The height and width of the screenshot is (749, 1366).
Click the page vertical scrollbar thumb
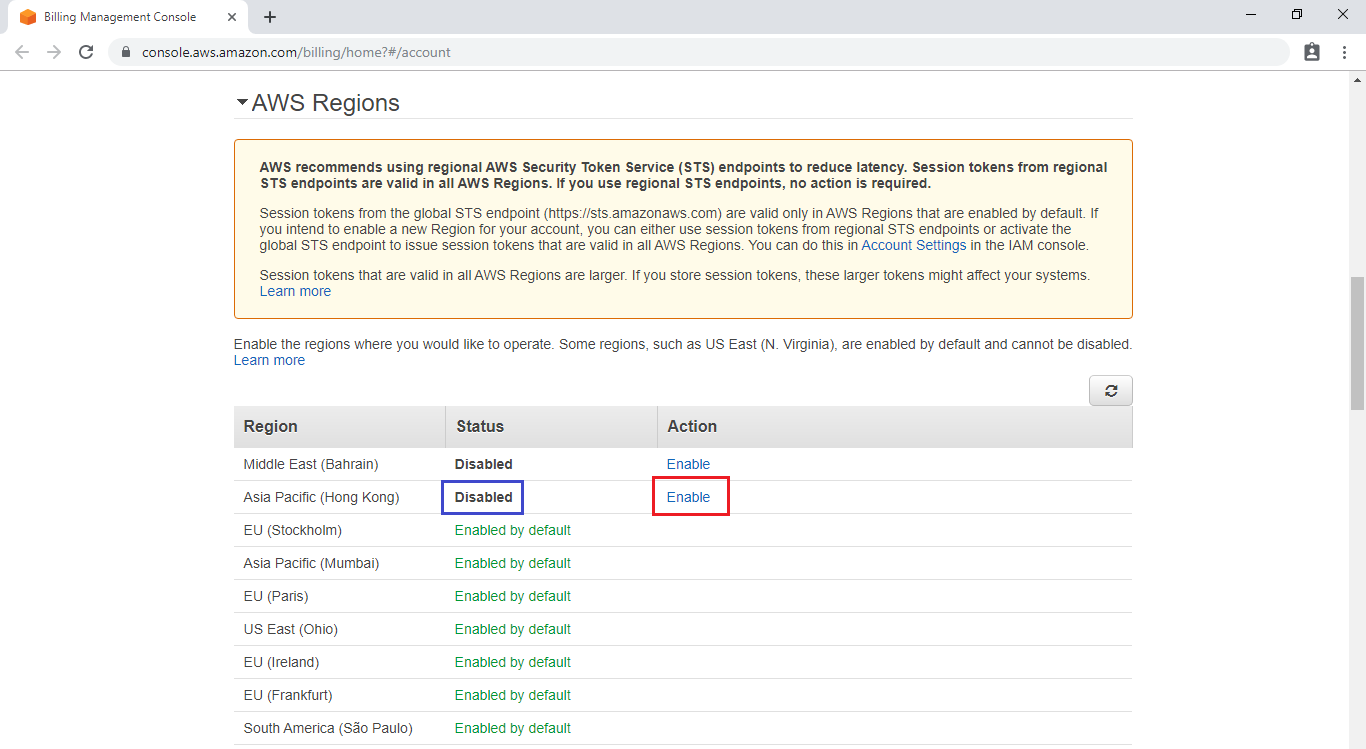[1357, 343]
